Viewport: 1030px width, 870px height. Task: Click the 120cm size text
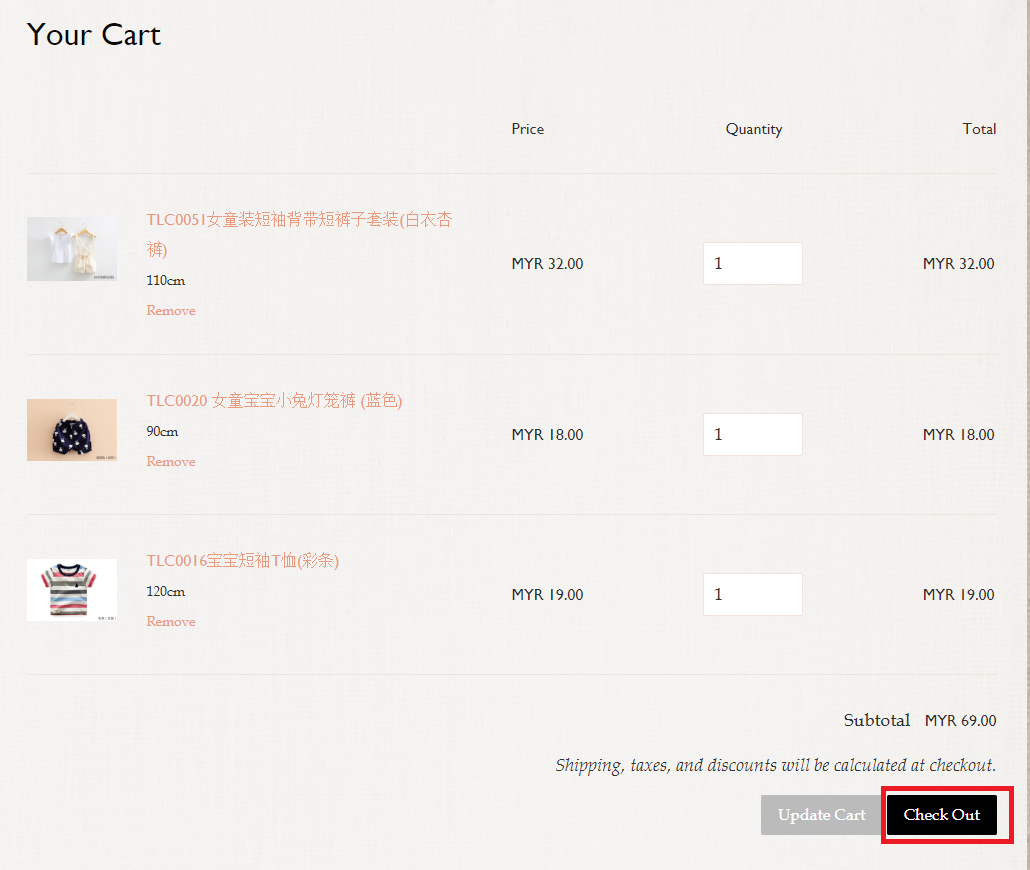tap(166, 591)
